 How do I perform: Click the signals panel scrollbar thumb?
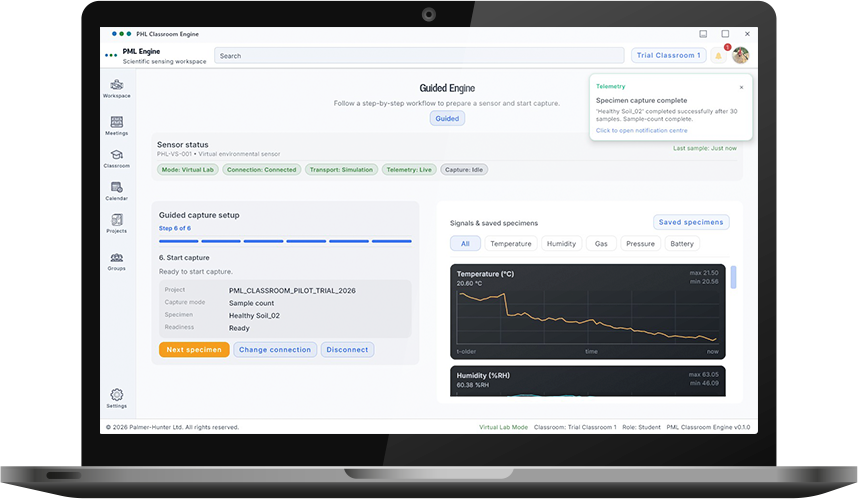[733, 277]
